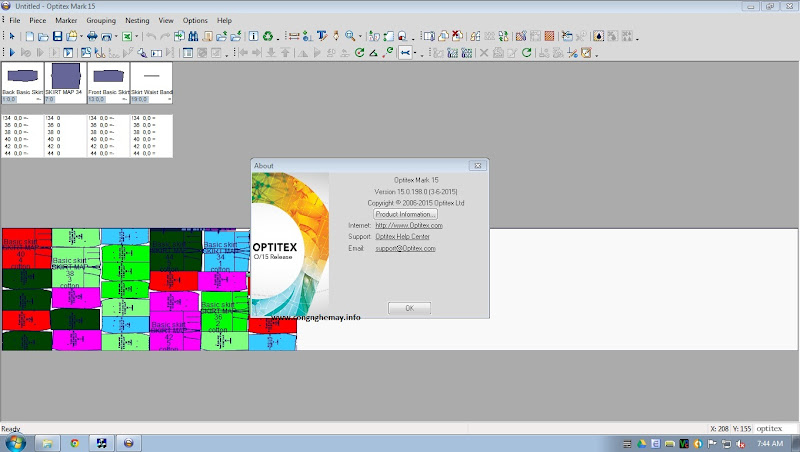The image size is (800, 452).
Task: Expand the dropdown arrow beside Print Preview
Action: (x=116, y=36)
